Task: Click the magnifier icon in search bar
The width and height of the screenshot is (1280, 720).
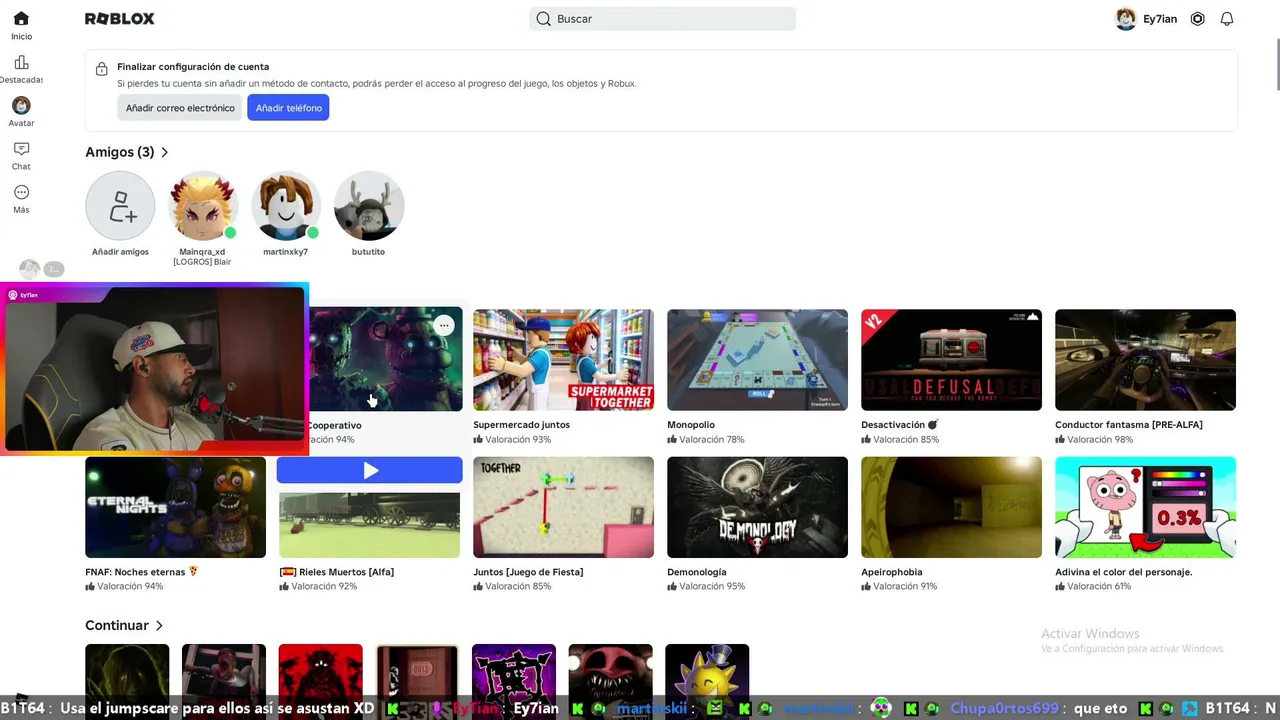Action: 544,19
